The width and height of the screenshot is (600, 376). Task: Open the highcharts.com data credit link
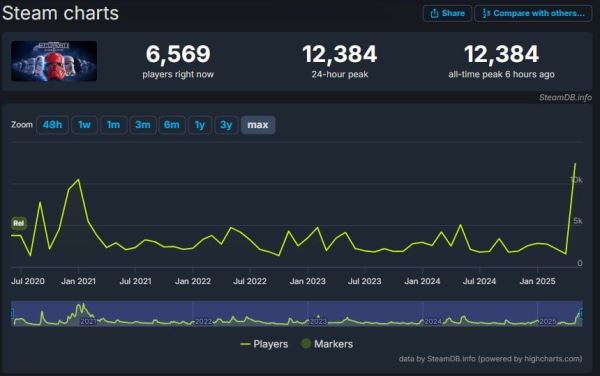[x=490, y=359]
